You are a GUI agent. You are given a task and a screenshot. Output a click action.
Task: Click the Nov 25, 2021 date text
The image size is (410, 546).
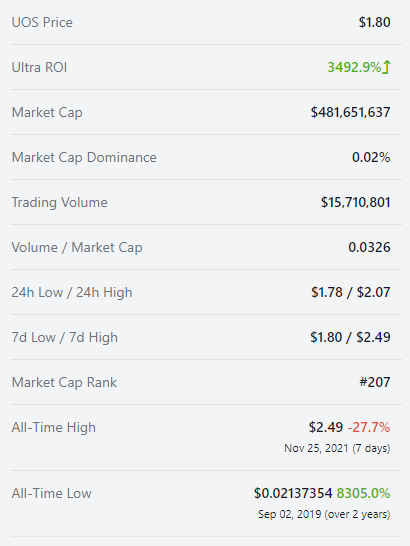[x=316, y=448]
